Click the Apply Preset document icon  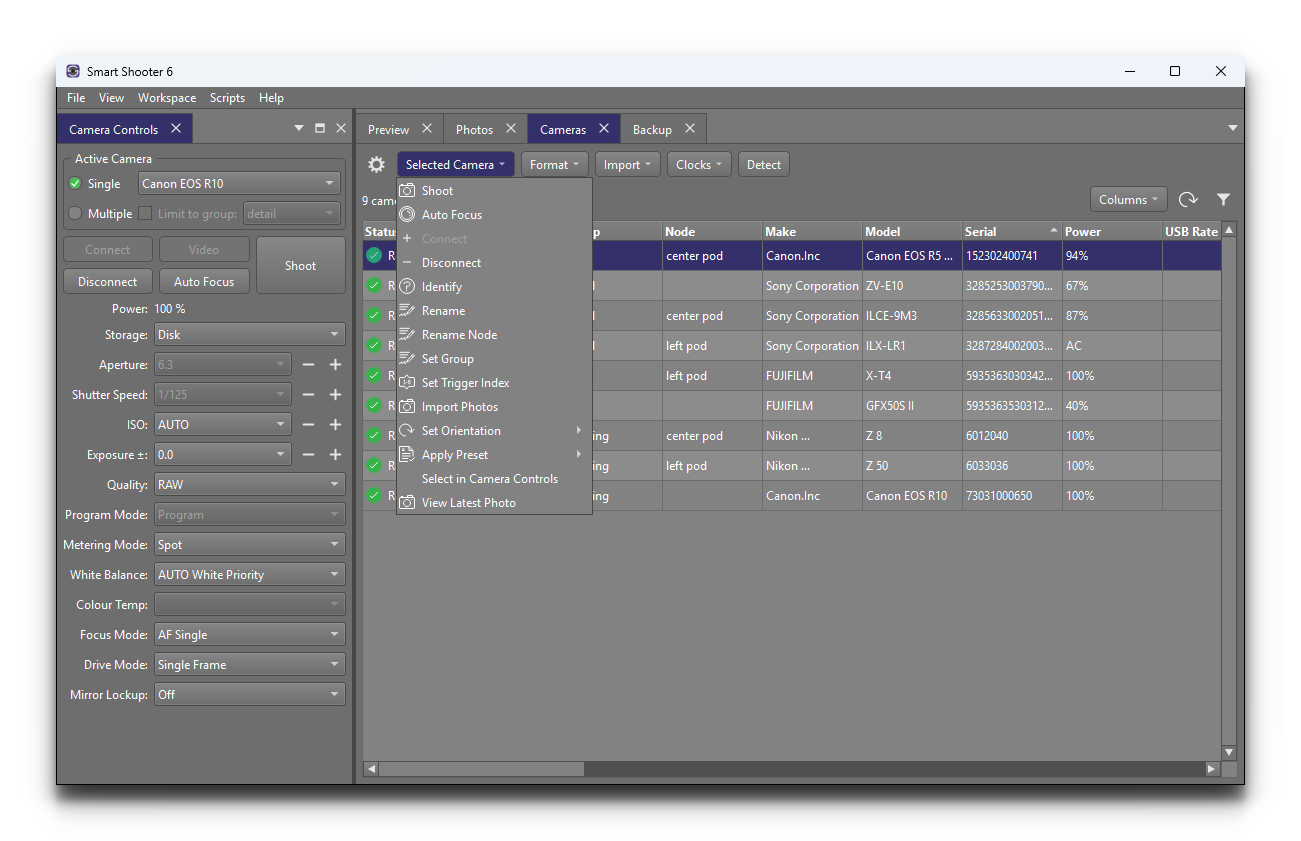coord(407,455)
